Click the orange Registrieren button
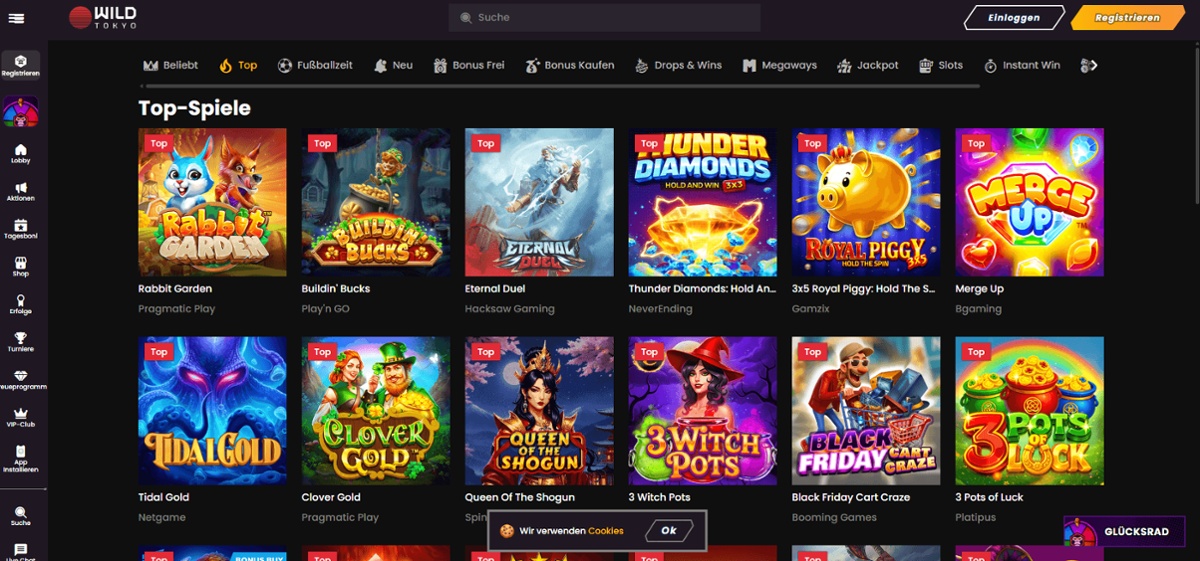The height and width of the screenshot is (561, 1200). 1127,18
